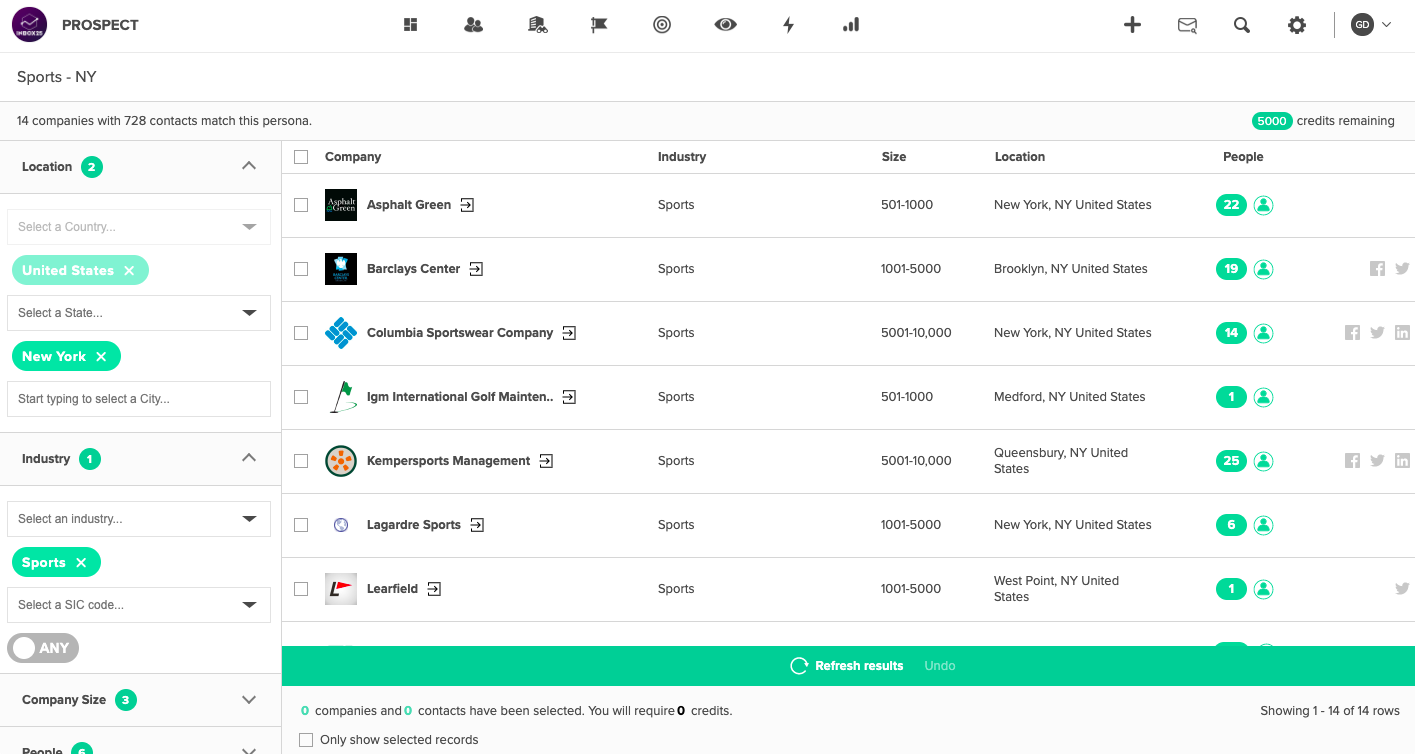The height and width of the screenshot is (754, 1415).
Task: Open the eye visitors icon
Action: (726, 25)
